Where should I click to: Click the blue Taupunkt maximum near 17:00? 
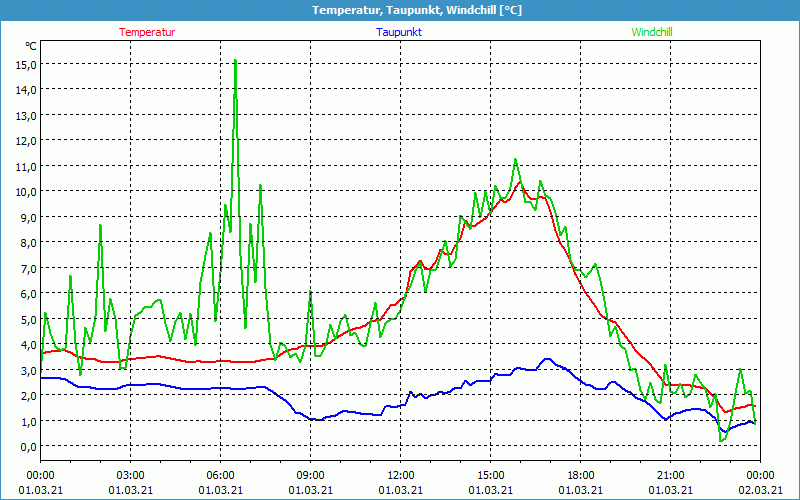pyautogui.click(x=547, y=359)
